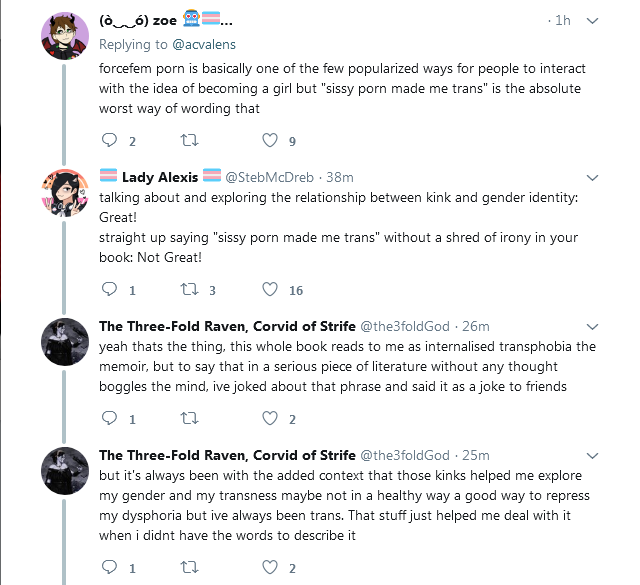The image size is (640, 585).
Task: Reply to Lady Alexis's tweet
Action: 110,290
